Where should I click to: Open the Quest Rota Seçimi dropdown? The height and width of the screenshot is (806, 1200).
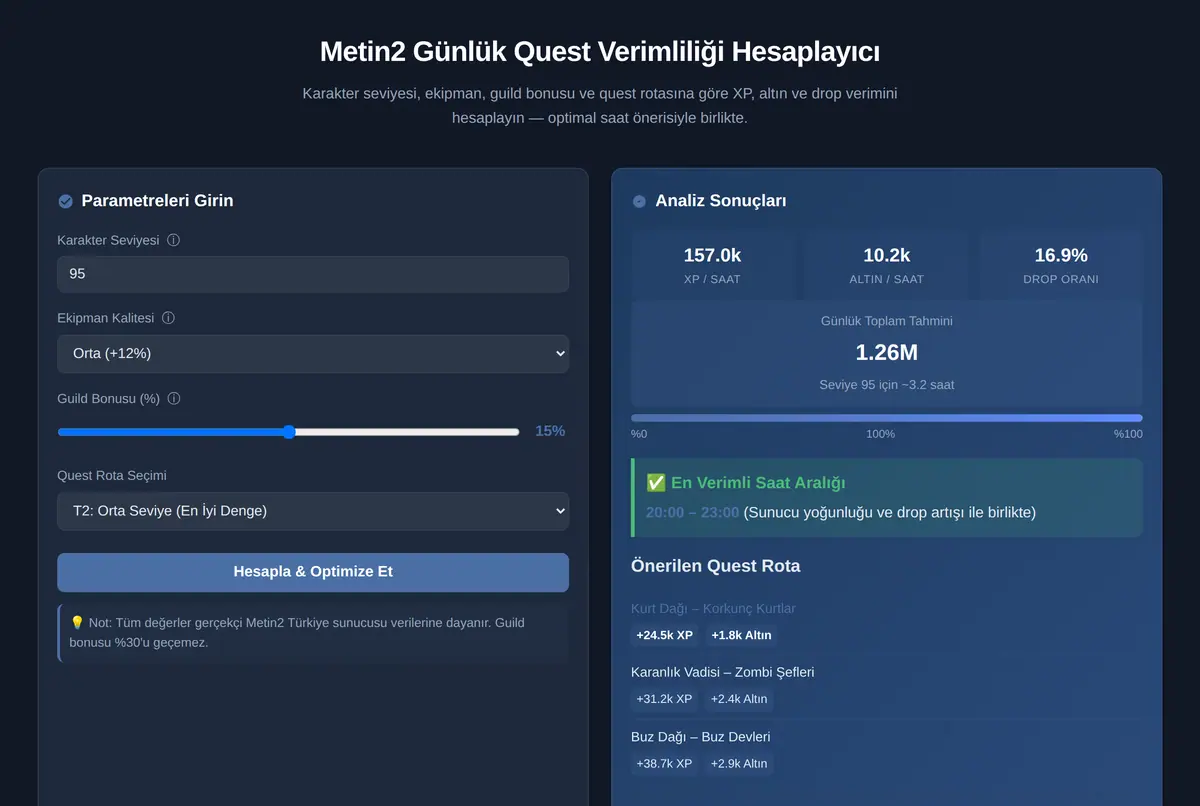[x=313, y=511]
